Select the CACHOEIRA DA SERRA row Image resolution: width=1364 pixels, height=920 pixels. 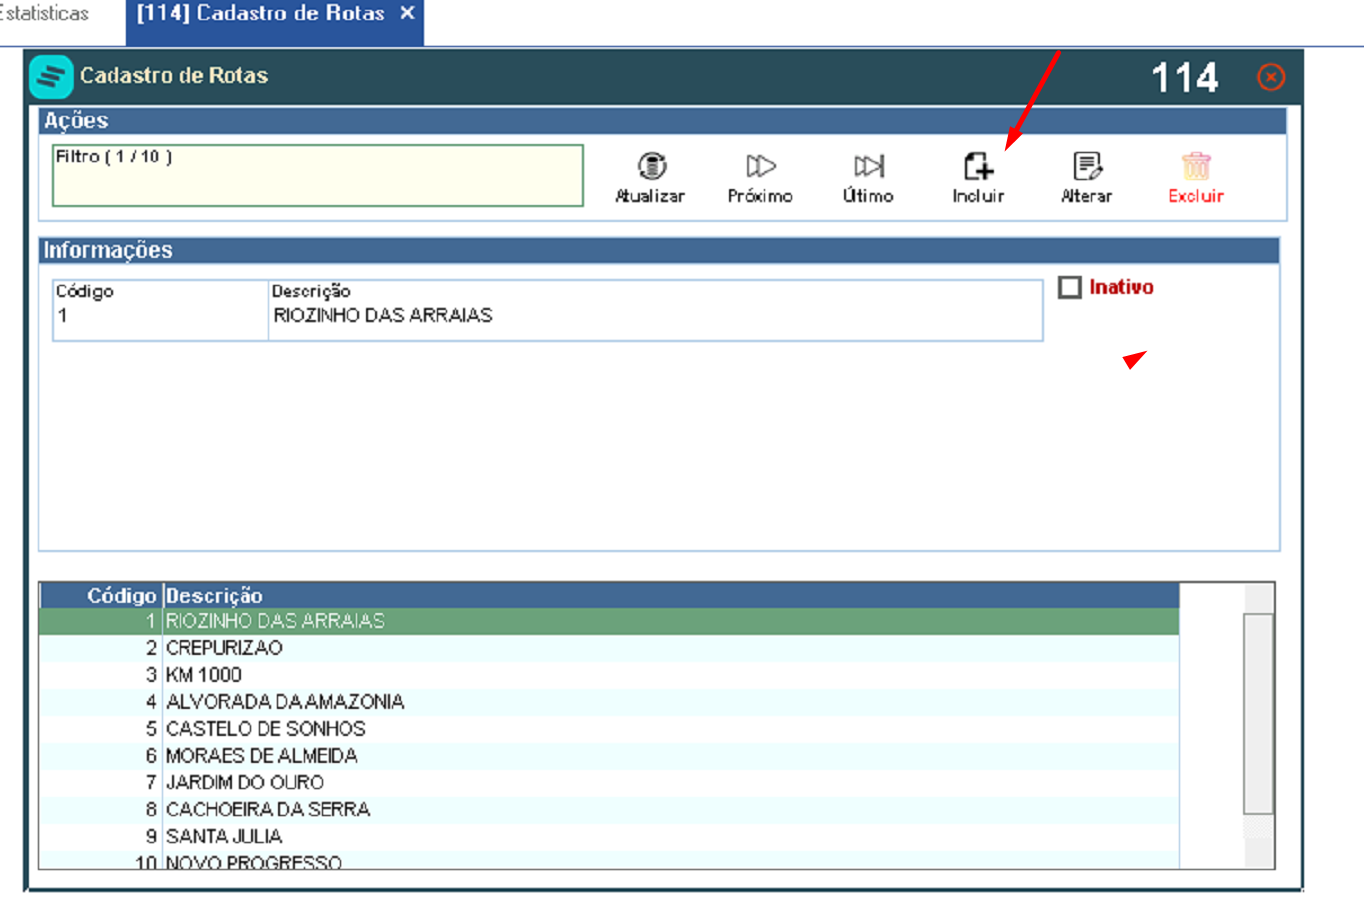point(609,810)
